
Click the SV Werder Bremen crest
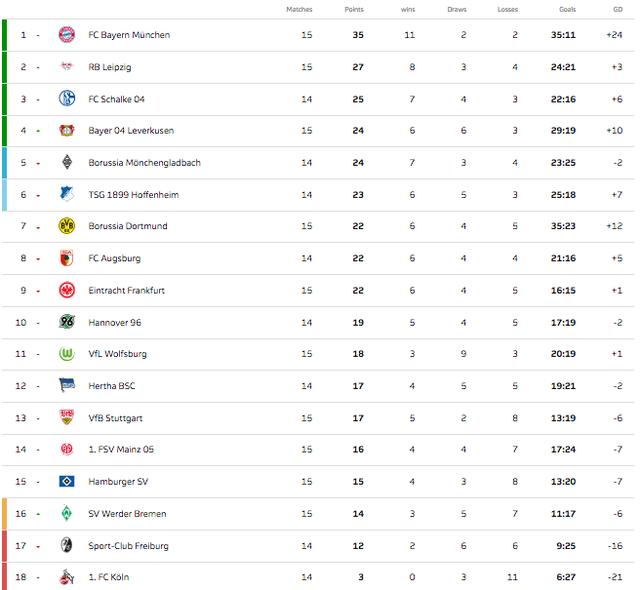pyautogui.click(x=67, y=513)
